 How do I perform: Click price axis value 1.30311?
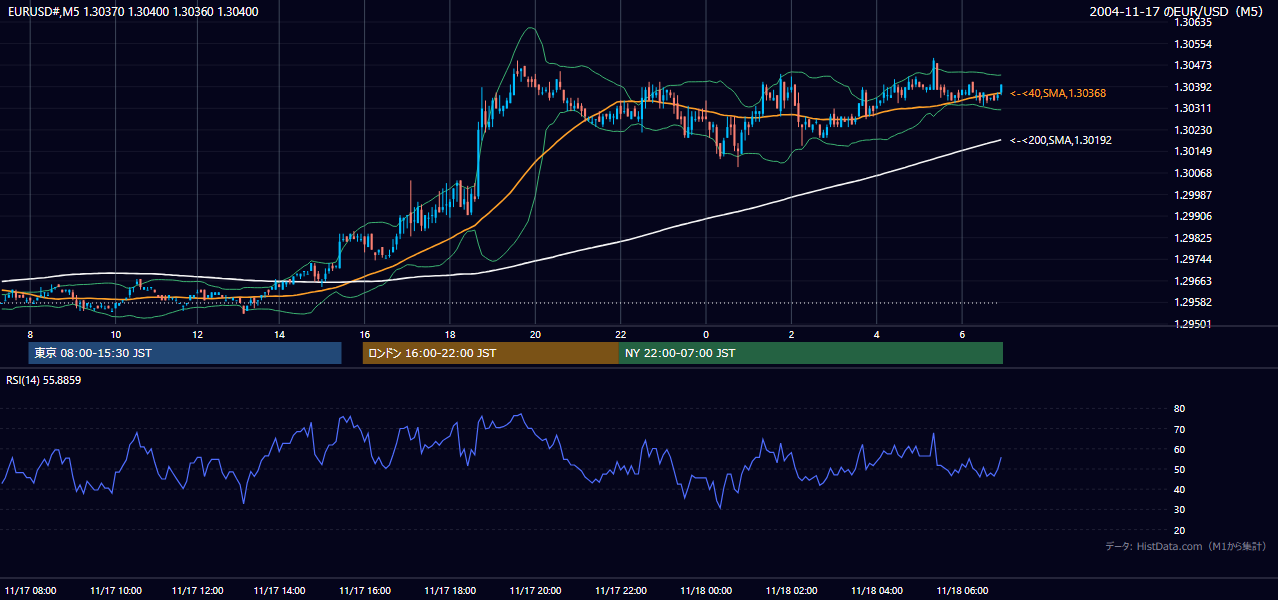1193,108
